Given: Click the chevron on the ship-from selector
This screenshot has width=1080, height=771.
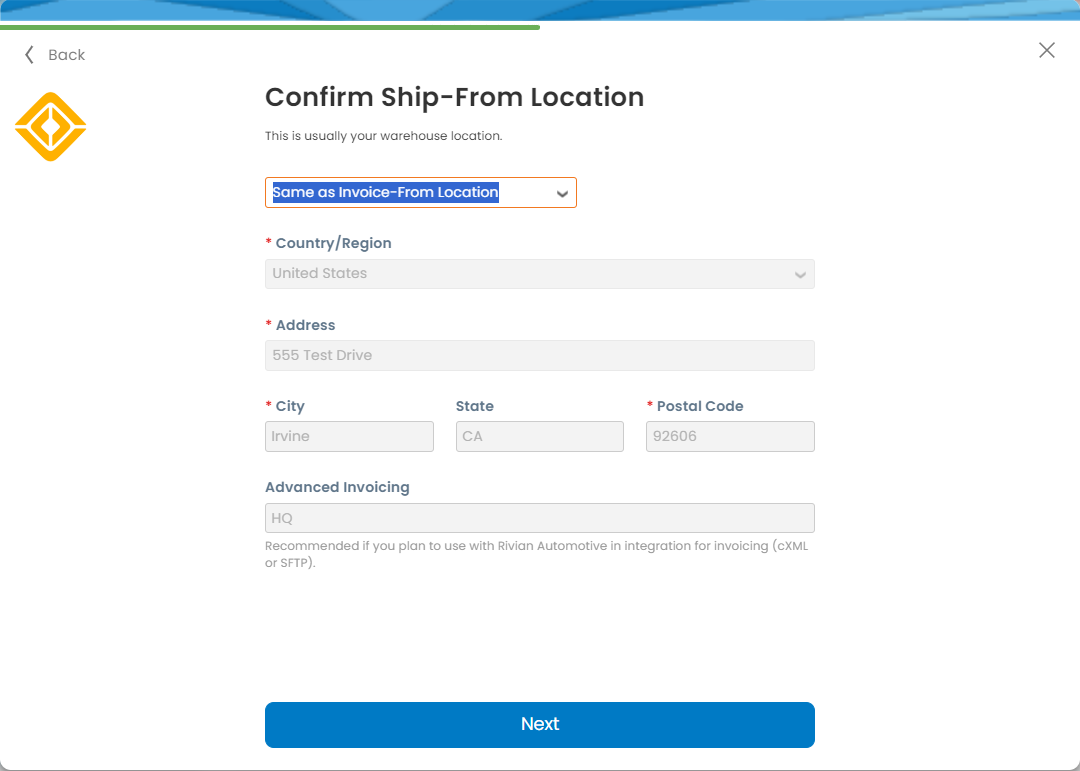Looking at the screenshot, I should [562, 192].
